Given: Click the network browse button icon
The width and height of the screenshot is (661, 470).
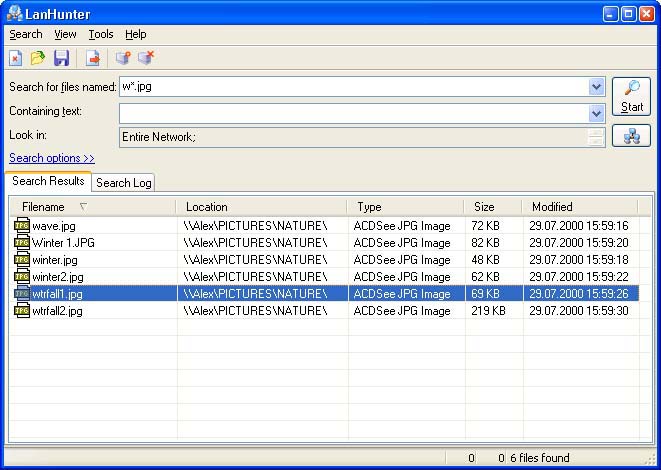Looking at the screenshot, I should click(x=631, y=136).
